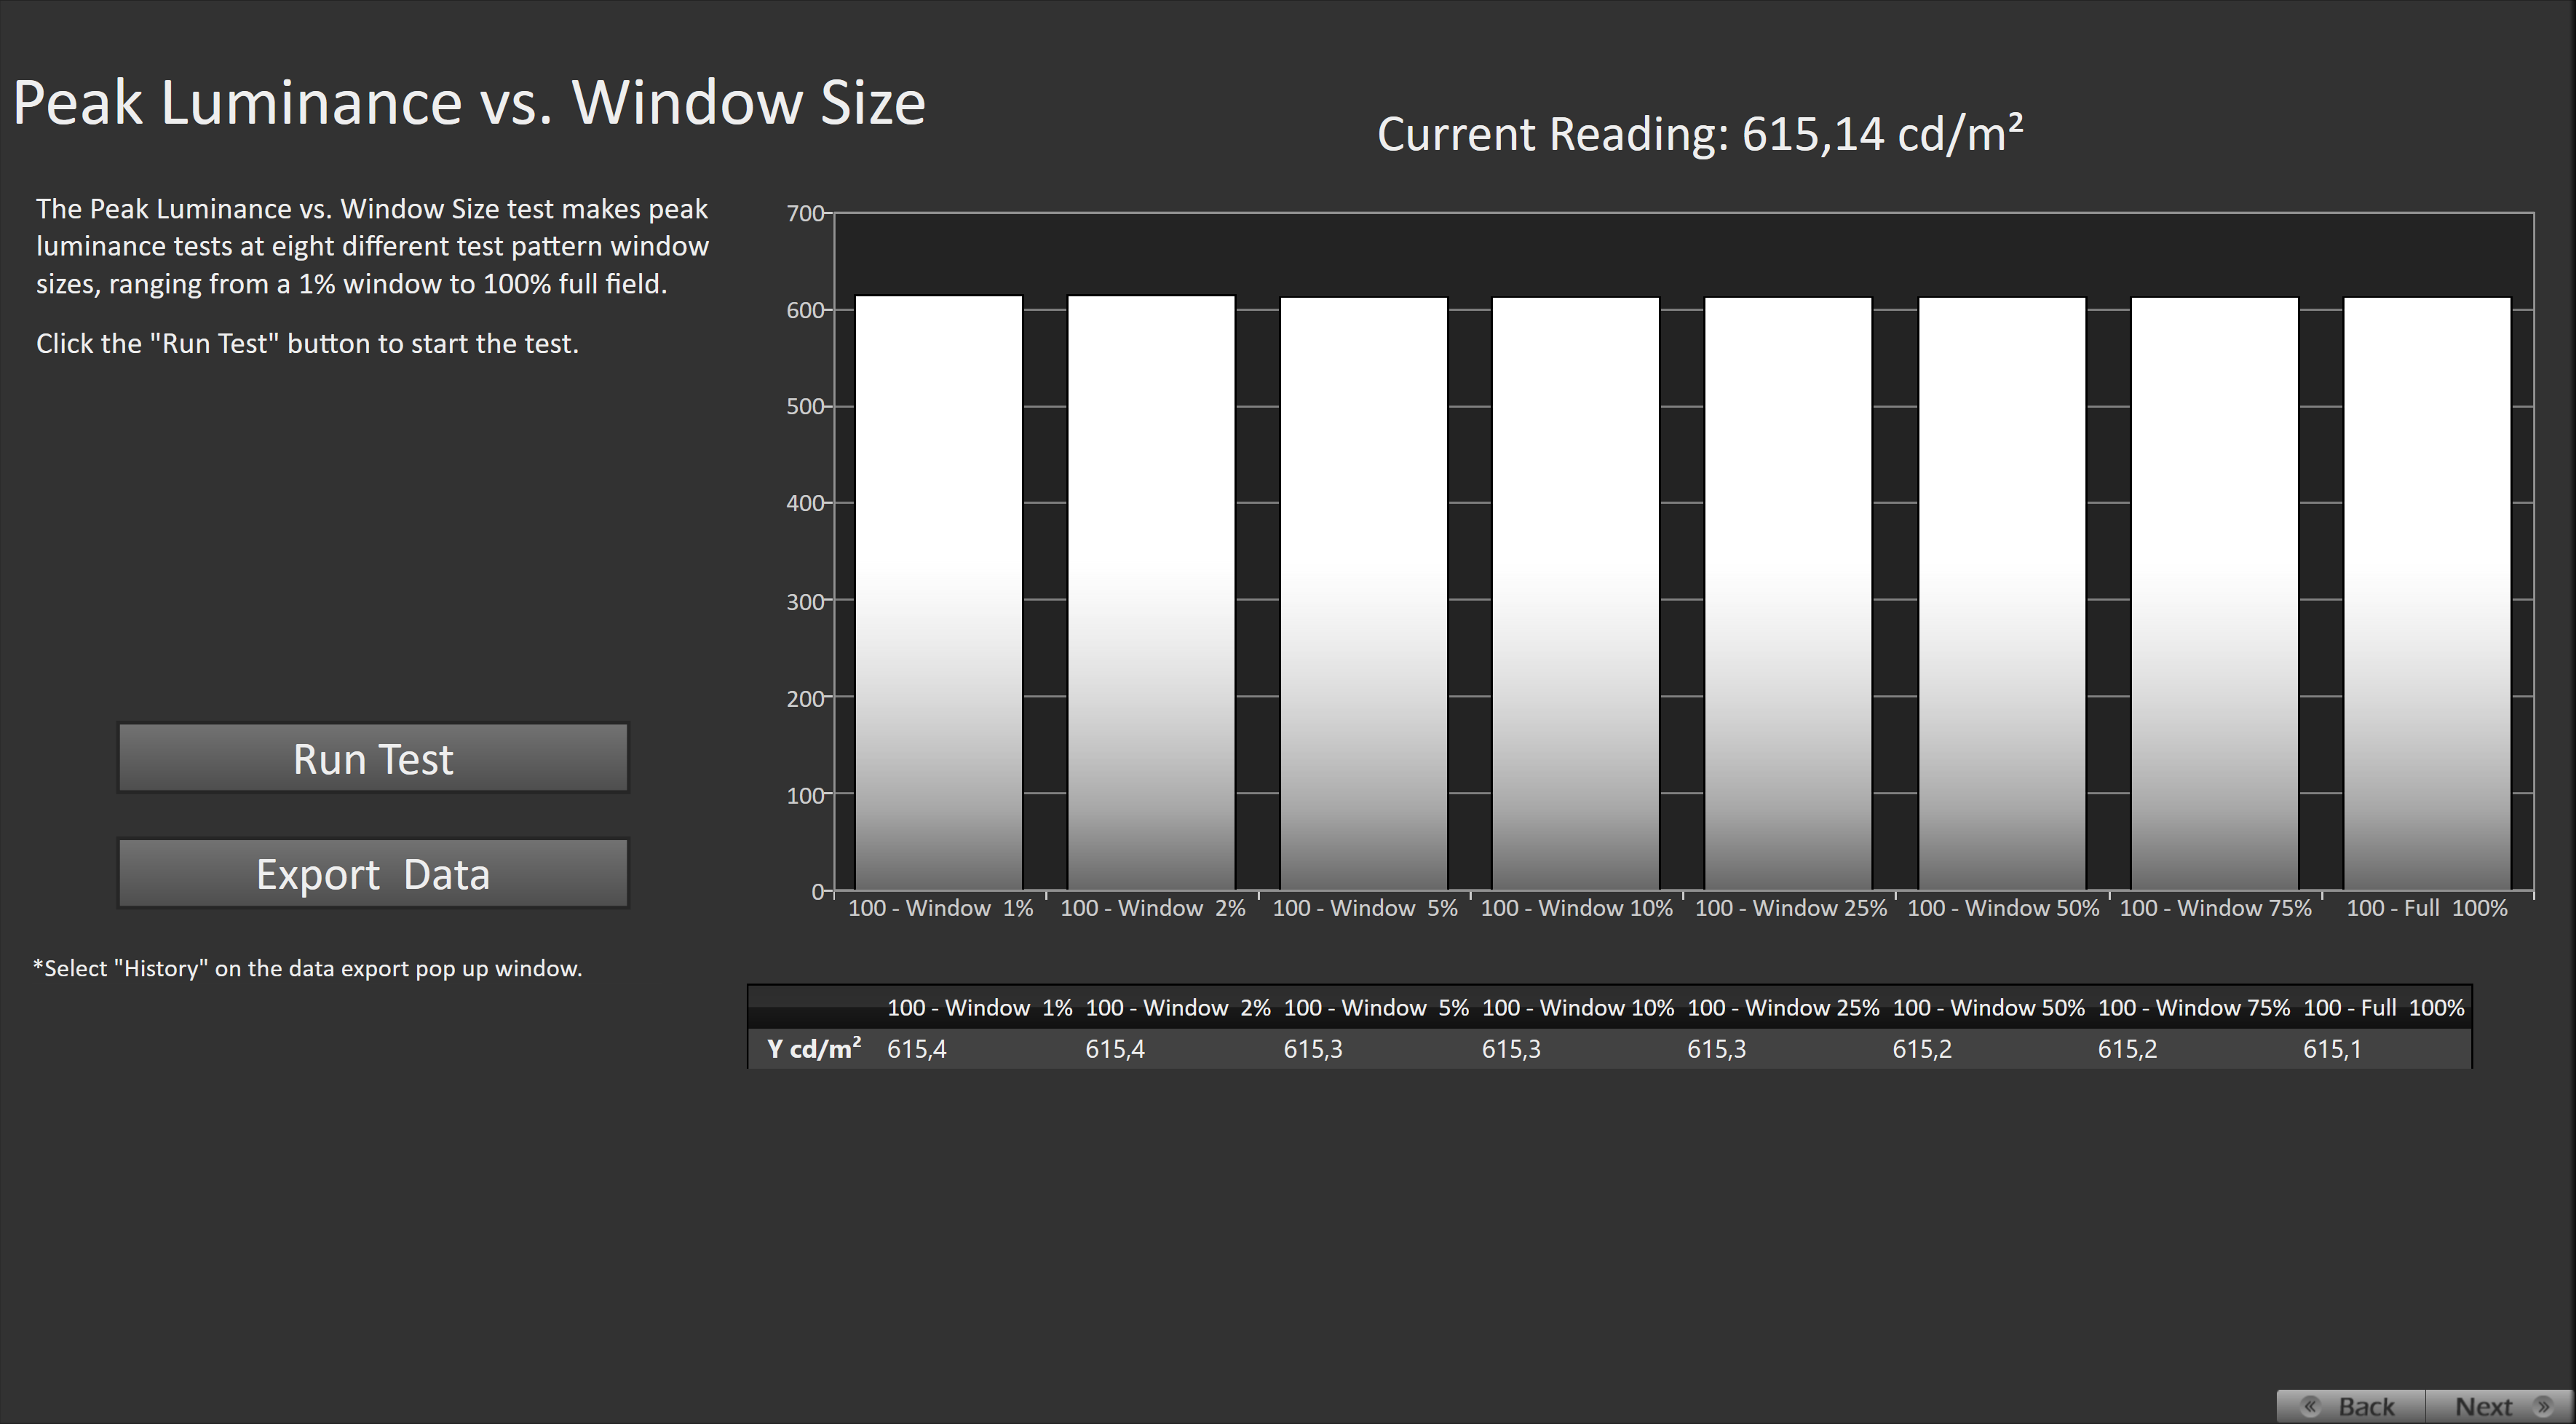
Task: Select the 615,3 value under Window 25%
Action: [x=1717, y=1049]
